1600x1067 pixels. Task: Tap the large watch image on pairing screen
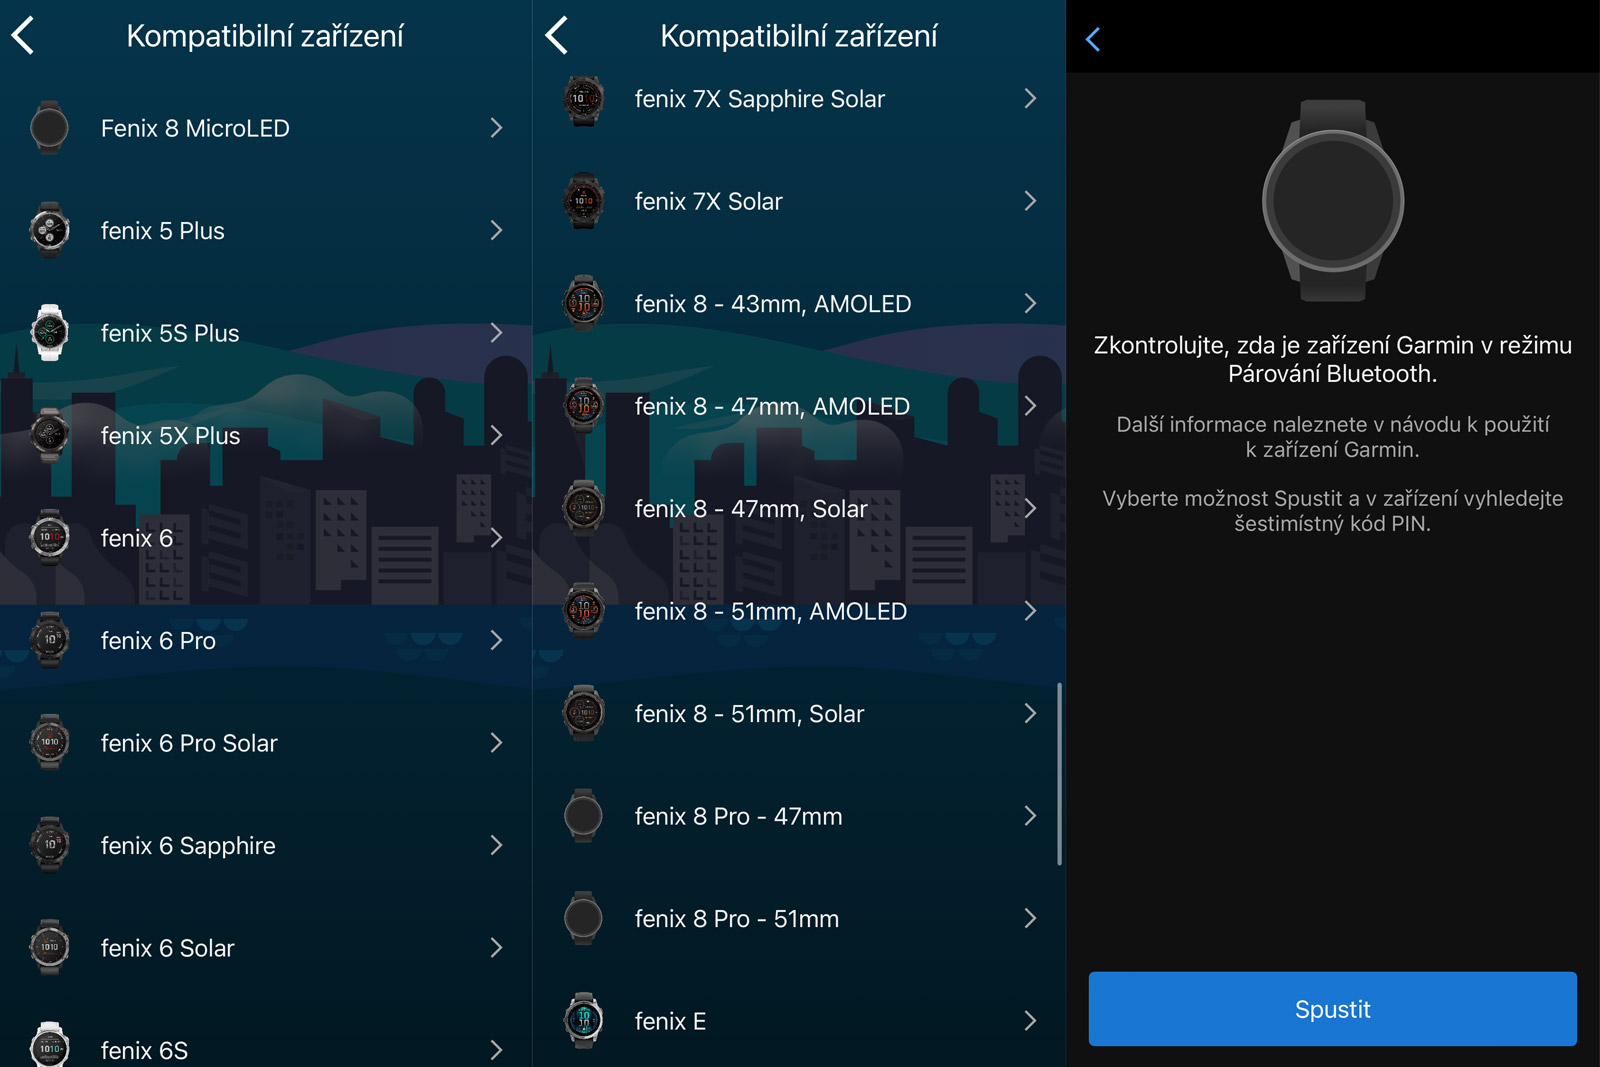pyautogui.click(x=1333, y=201)
